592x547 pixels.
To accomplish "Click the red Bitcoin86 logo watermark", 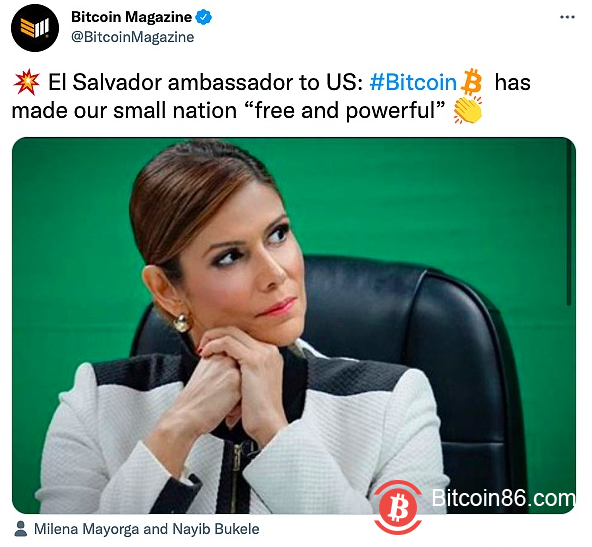I will pos(398,507).
